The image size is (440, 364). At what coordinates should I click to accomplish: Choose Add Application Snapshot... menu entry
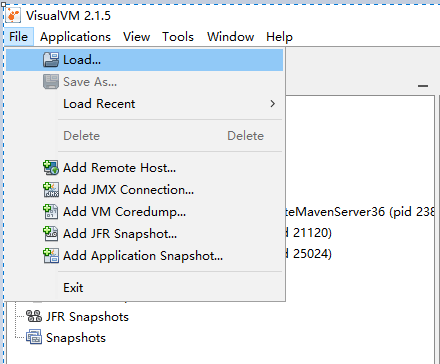144,256
